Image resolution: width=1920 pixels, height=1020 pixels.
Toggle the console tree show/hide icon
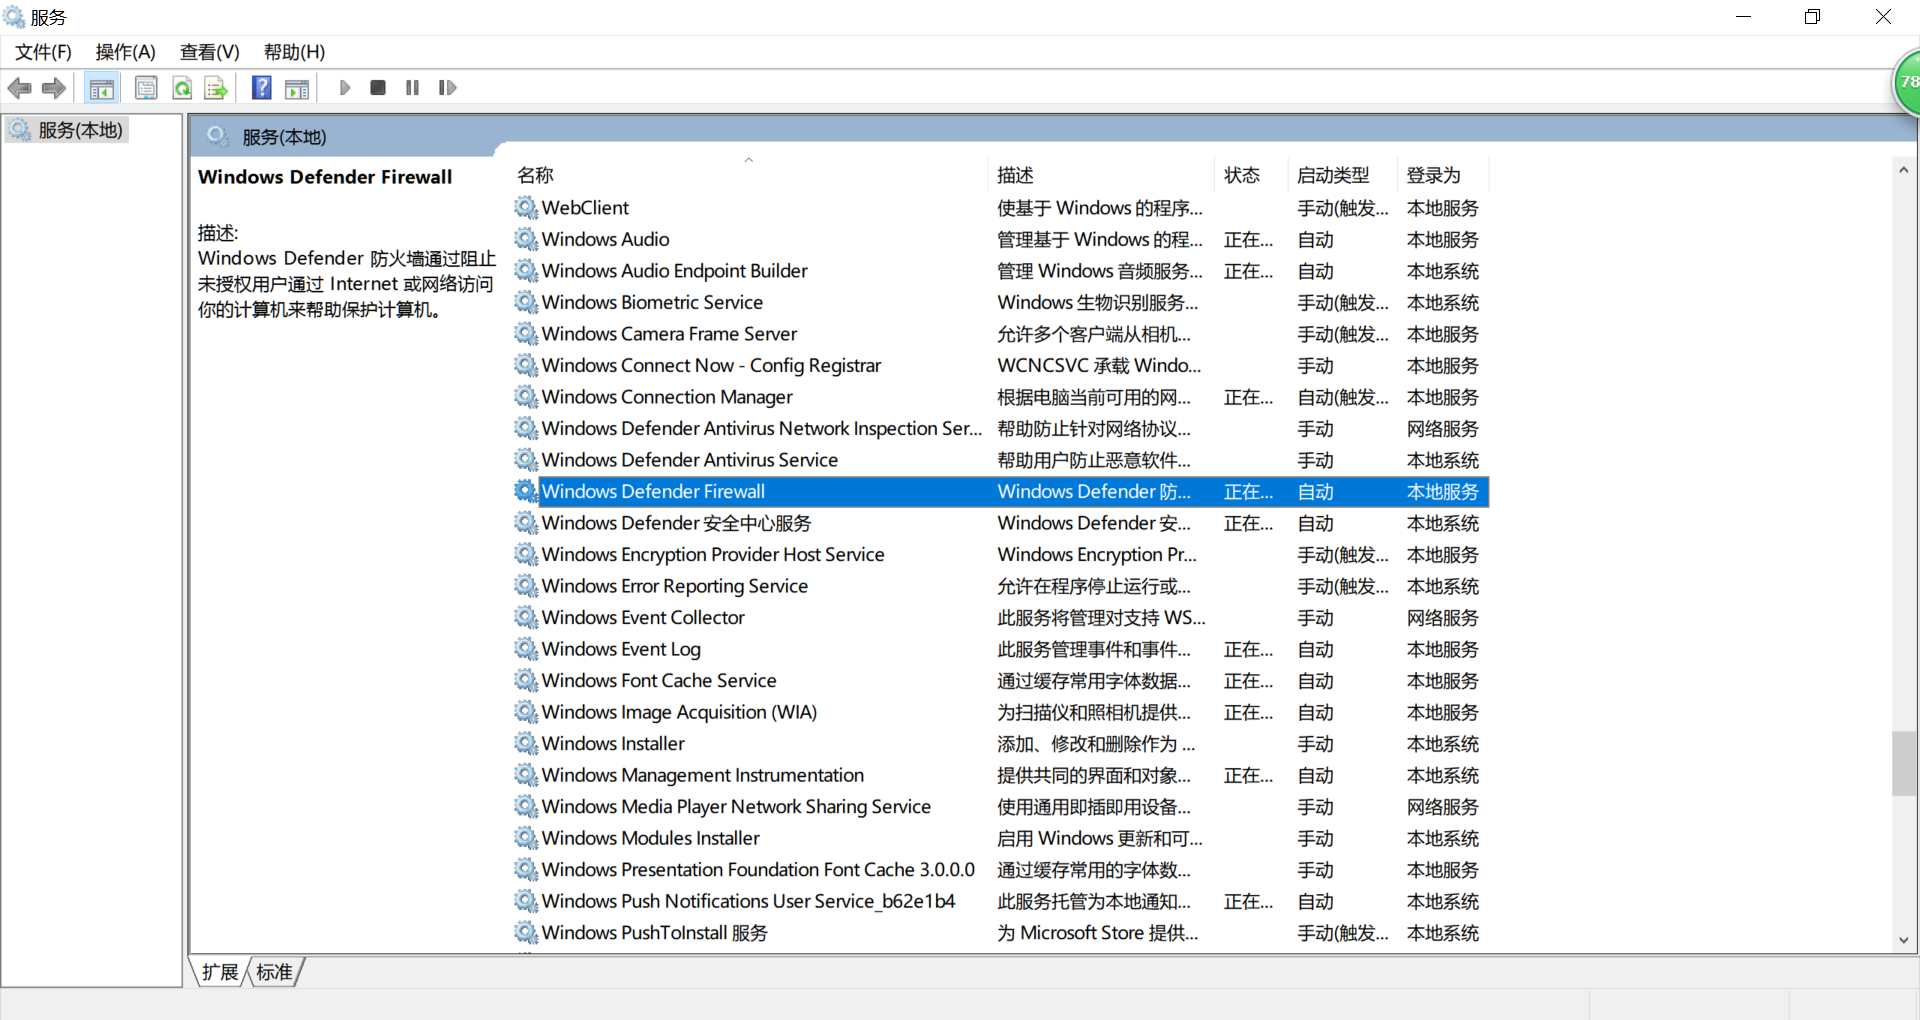click(x=102, y=88)
